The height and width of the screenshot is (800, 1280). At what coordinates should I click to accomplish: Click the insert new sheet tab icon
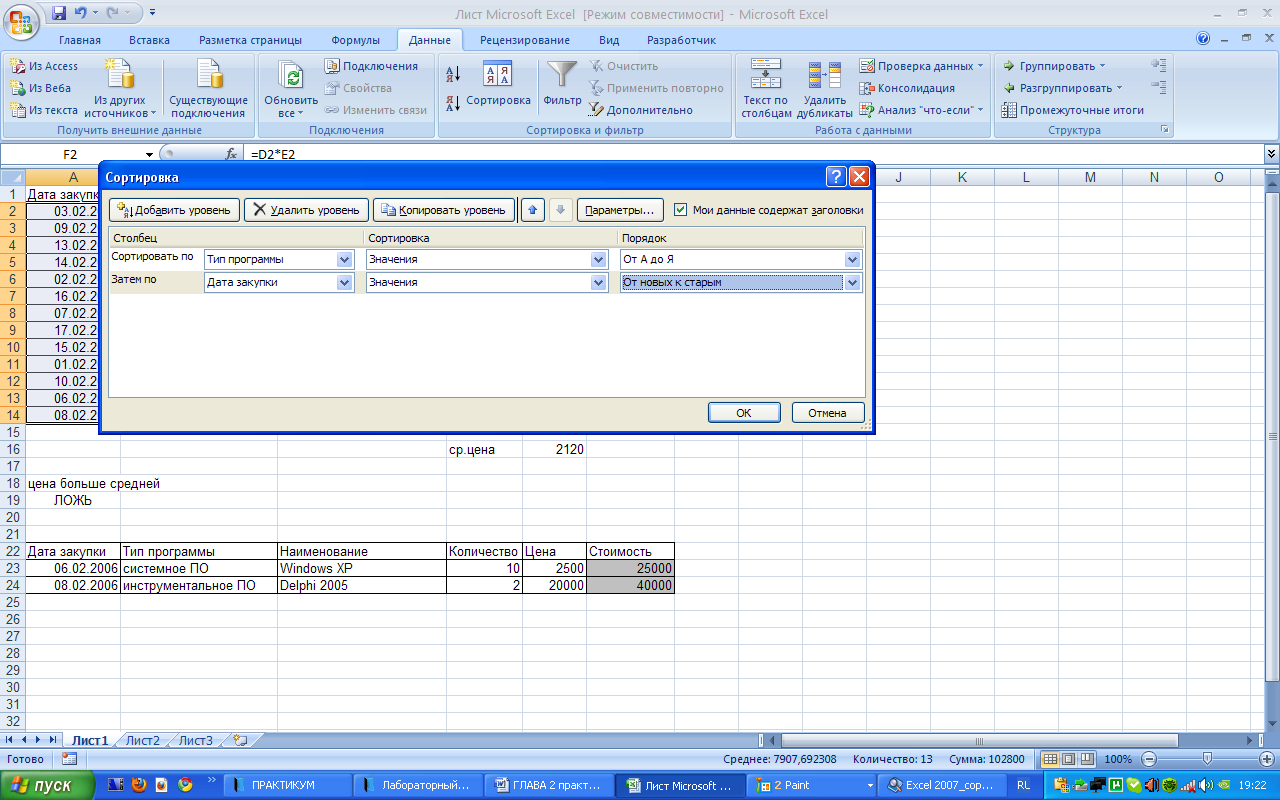click(x=239, y=740)
